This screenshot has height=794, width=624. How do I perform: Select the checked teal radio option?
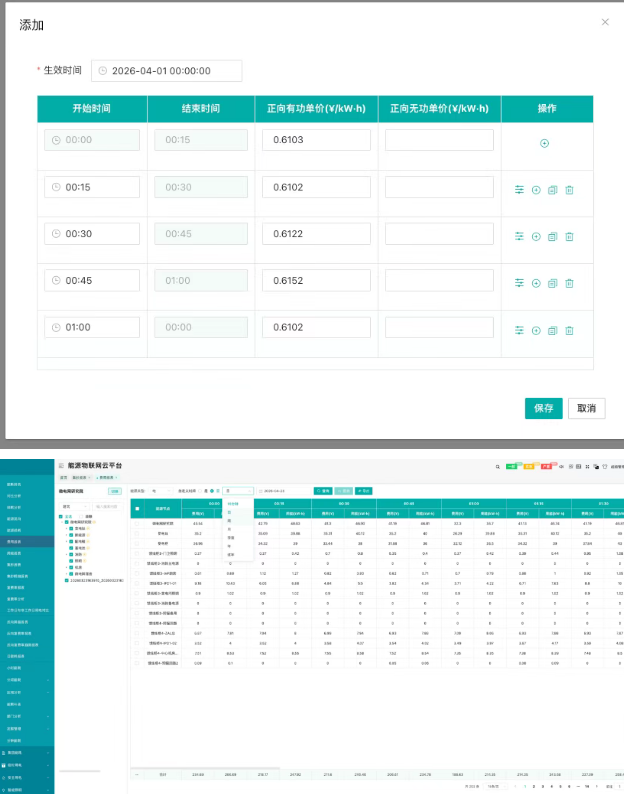coord(212,491)
